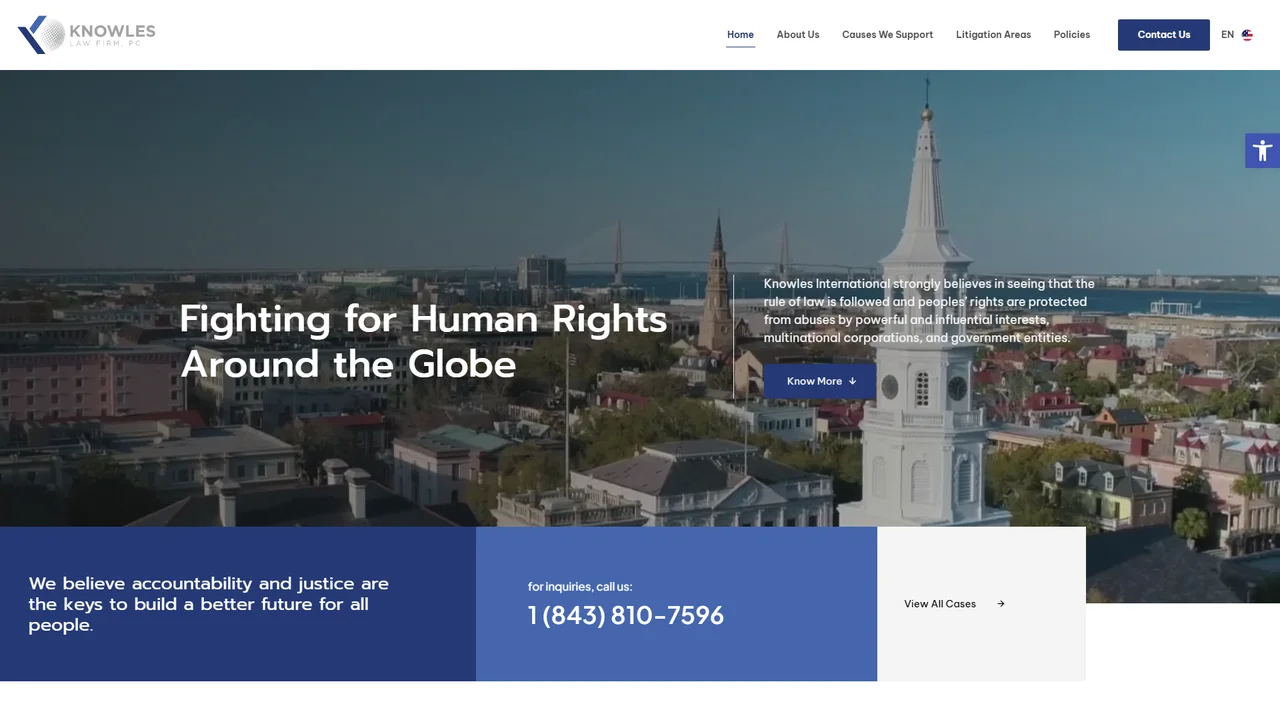Call the 1 (843) 810-7596 phone number
The width and height of the screenshot is (1280, 720).
pyautogui.click(x=626, y=616)
